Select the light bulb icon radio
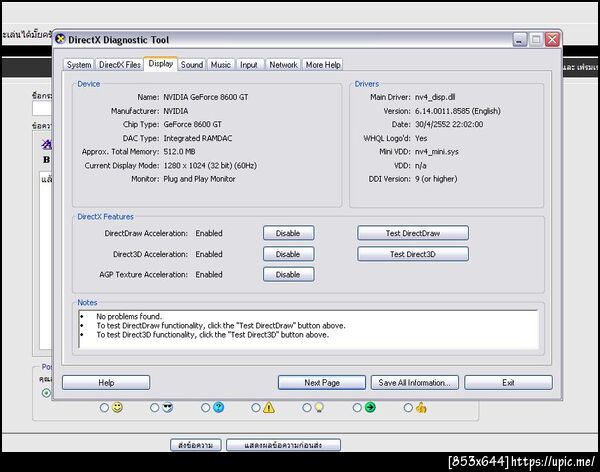This screenshot has width=600, height=472. [x=307, y=408]
